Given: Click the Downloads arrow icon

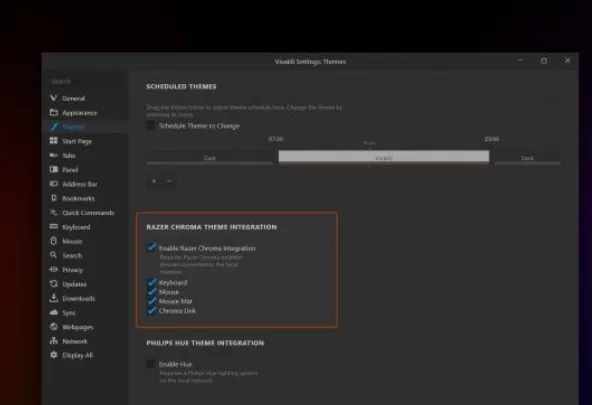Looking at the screenshot, I should click(x=54, y=298).
